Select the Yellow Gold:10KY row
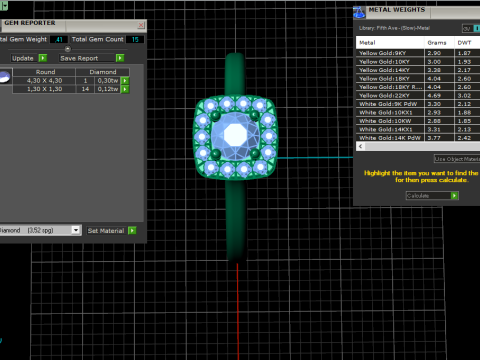Screen dimensions: 480x360 [418, 62]
